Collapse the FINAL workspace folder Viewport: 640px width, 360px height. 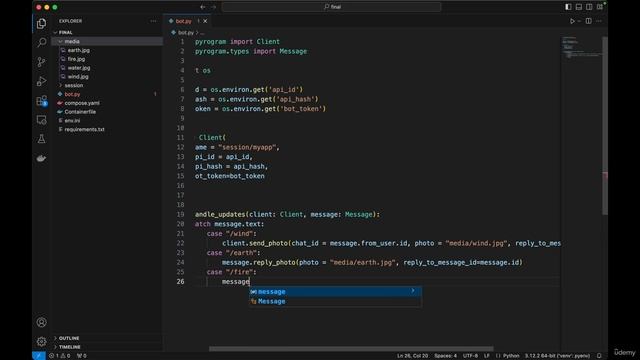coord(65,33)
